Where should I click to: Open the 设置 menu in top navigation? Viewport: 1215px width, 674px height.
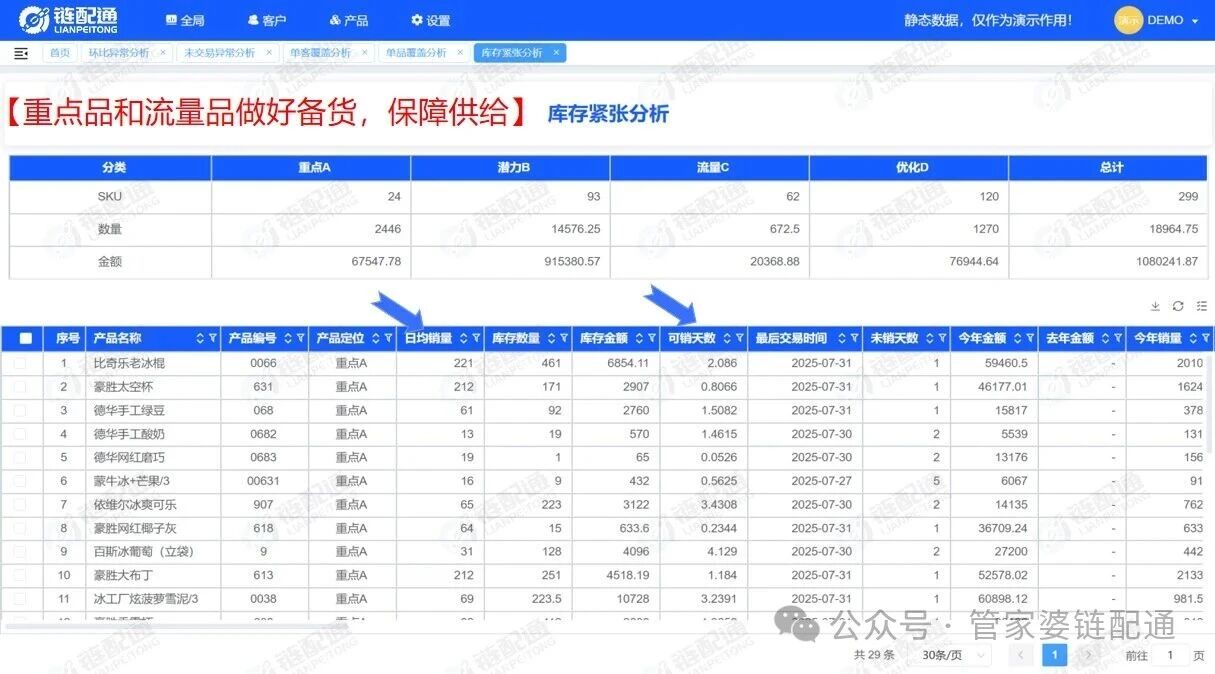pyautogui.click(x=430, y=20)
